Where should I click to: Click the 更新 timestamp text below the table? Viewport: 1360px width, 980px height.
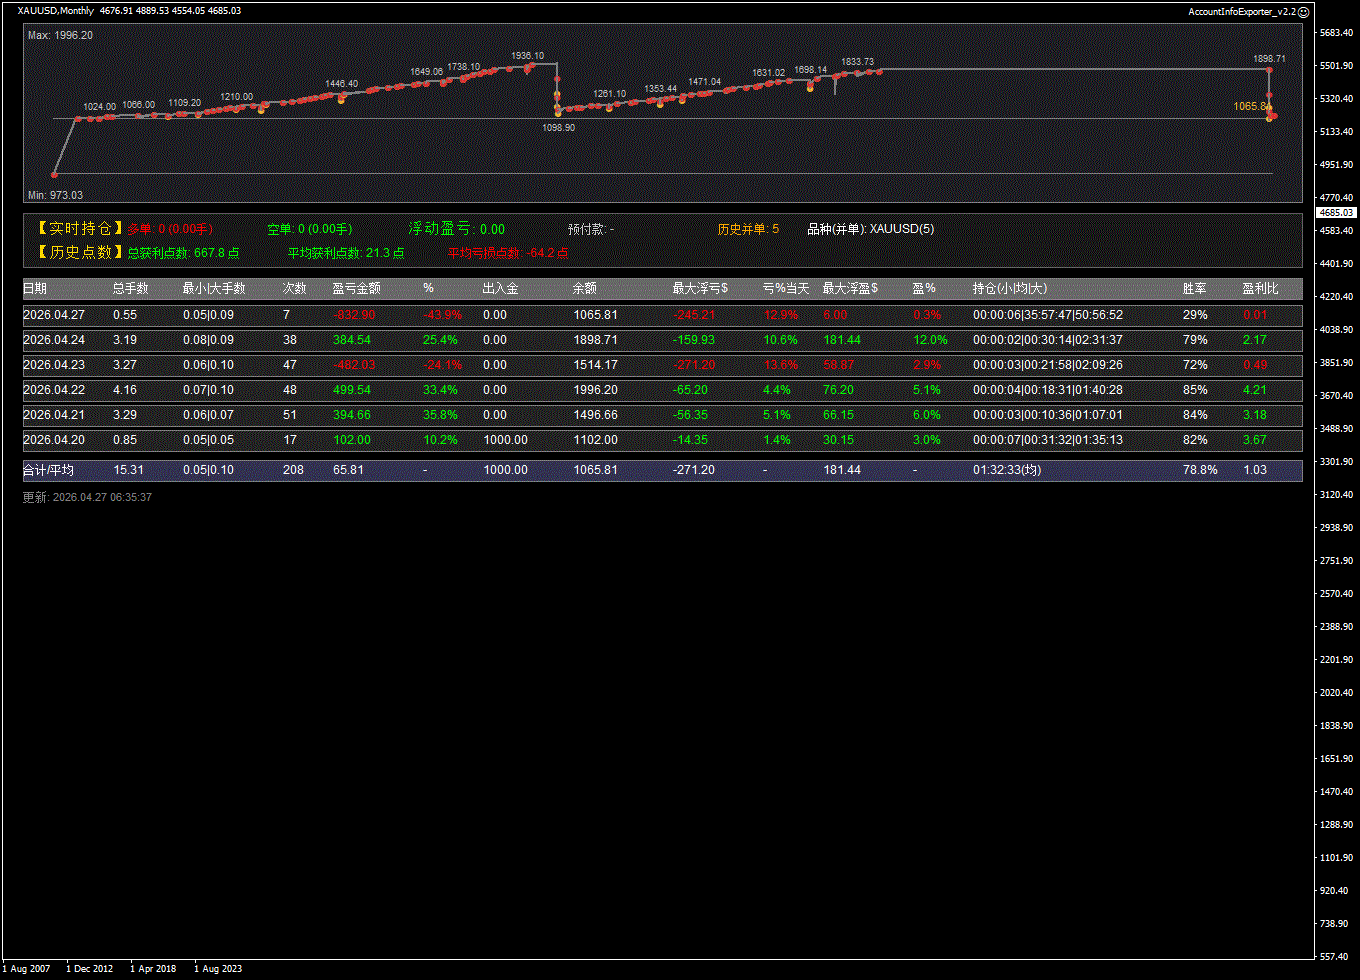click(x=87, y=497)
